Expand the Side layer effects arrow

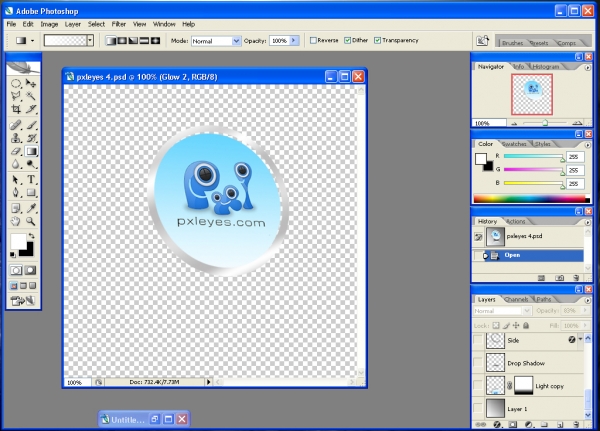tap(580, 339)
